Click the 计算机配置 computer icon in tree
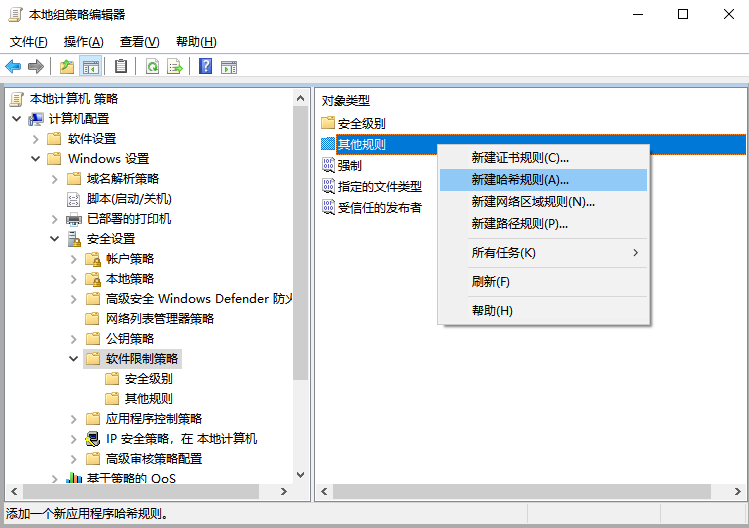 (36, 119)
